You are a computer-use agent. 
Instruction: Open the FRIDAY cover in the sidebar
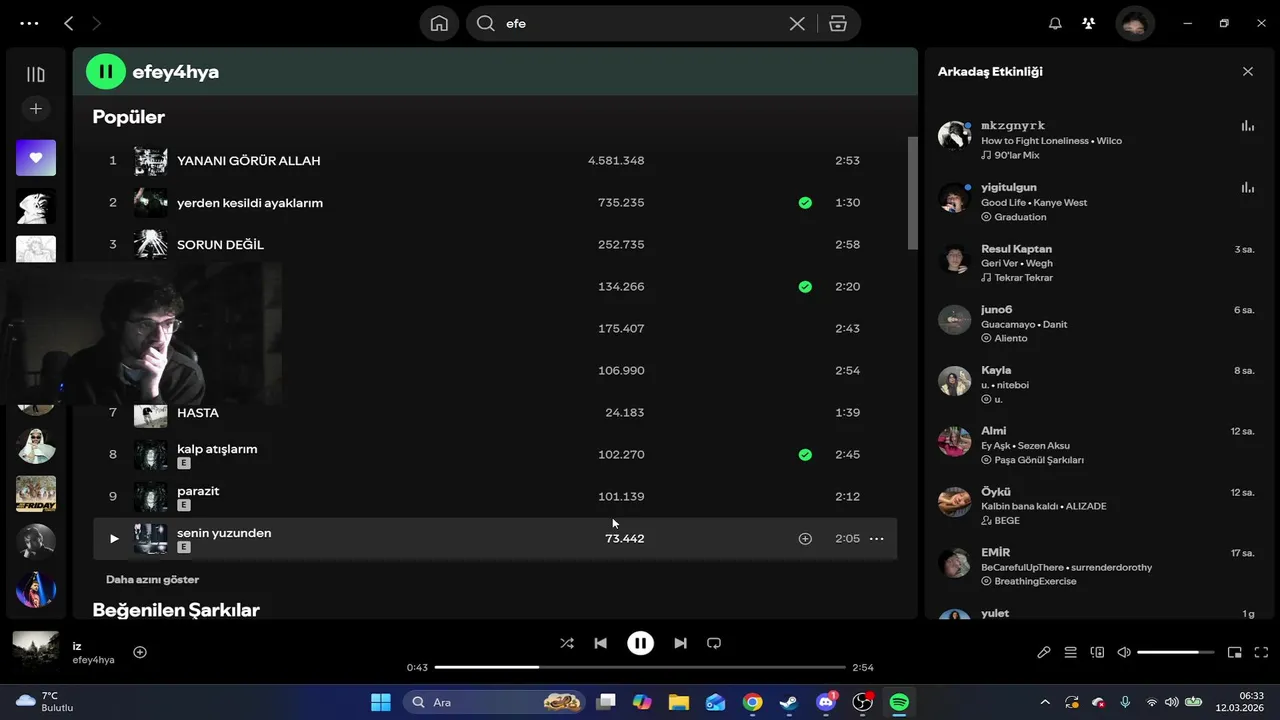pyautogui.click(x=36, y=493)
